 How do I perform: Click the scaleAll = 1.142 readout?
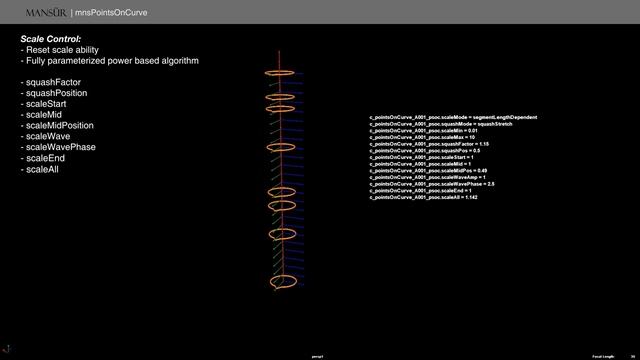pyautogui.click(x=423, y=198)
